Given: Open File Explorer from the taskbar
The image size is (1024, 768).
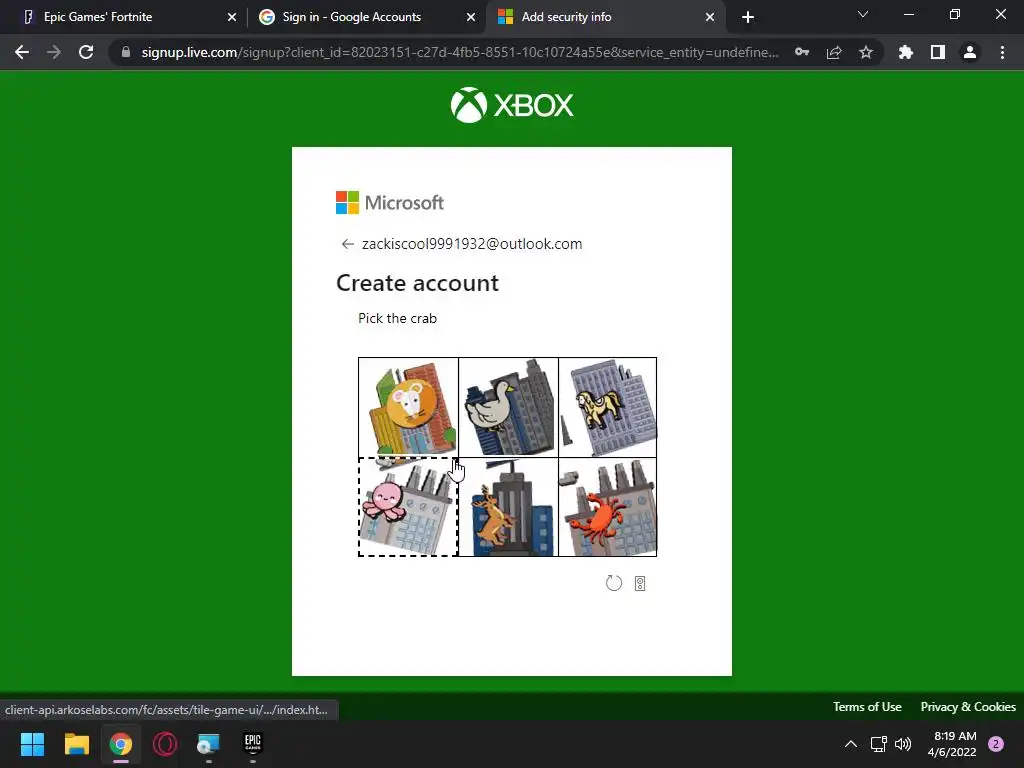Looking at the screenshot, I should [76, 744].
